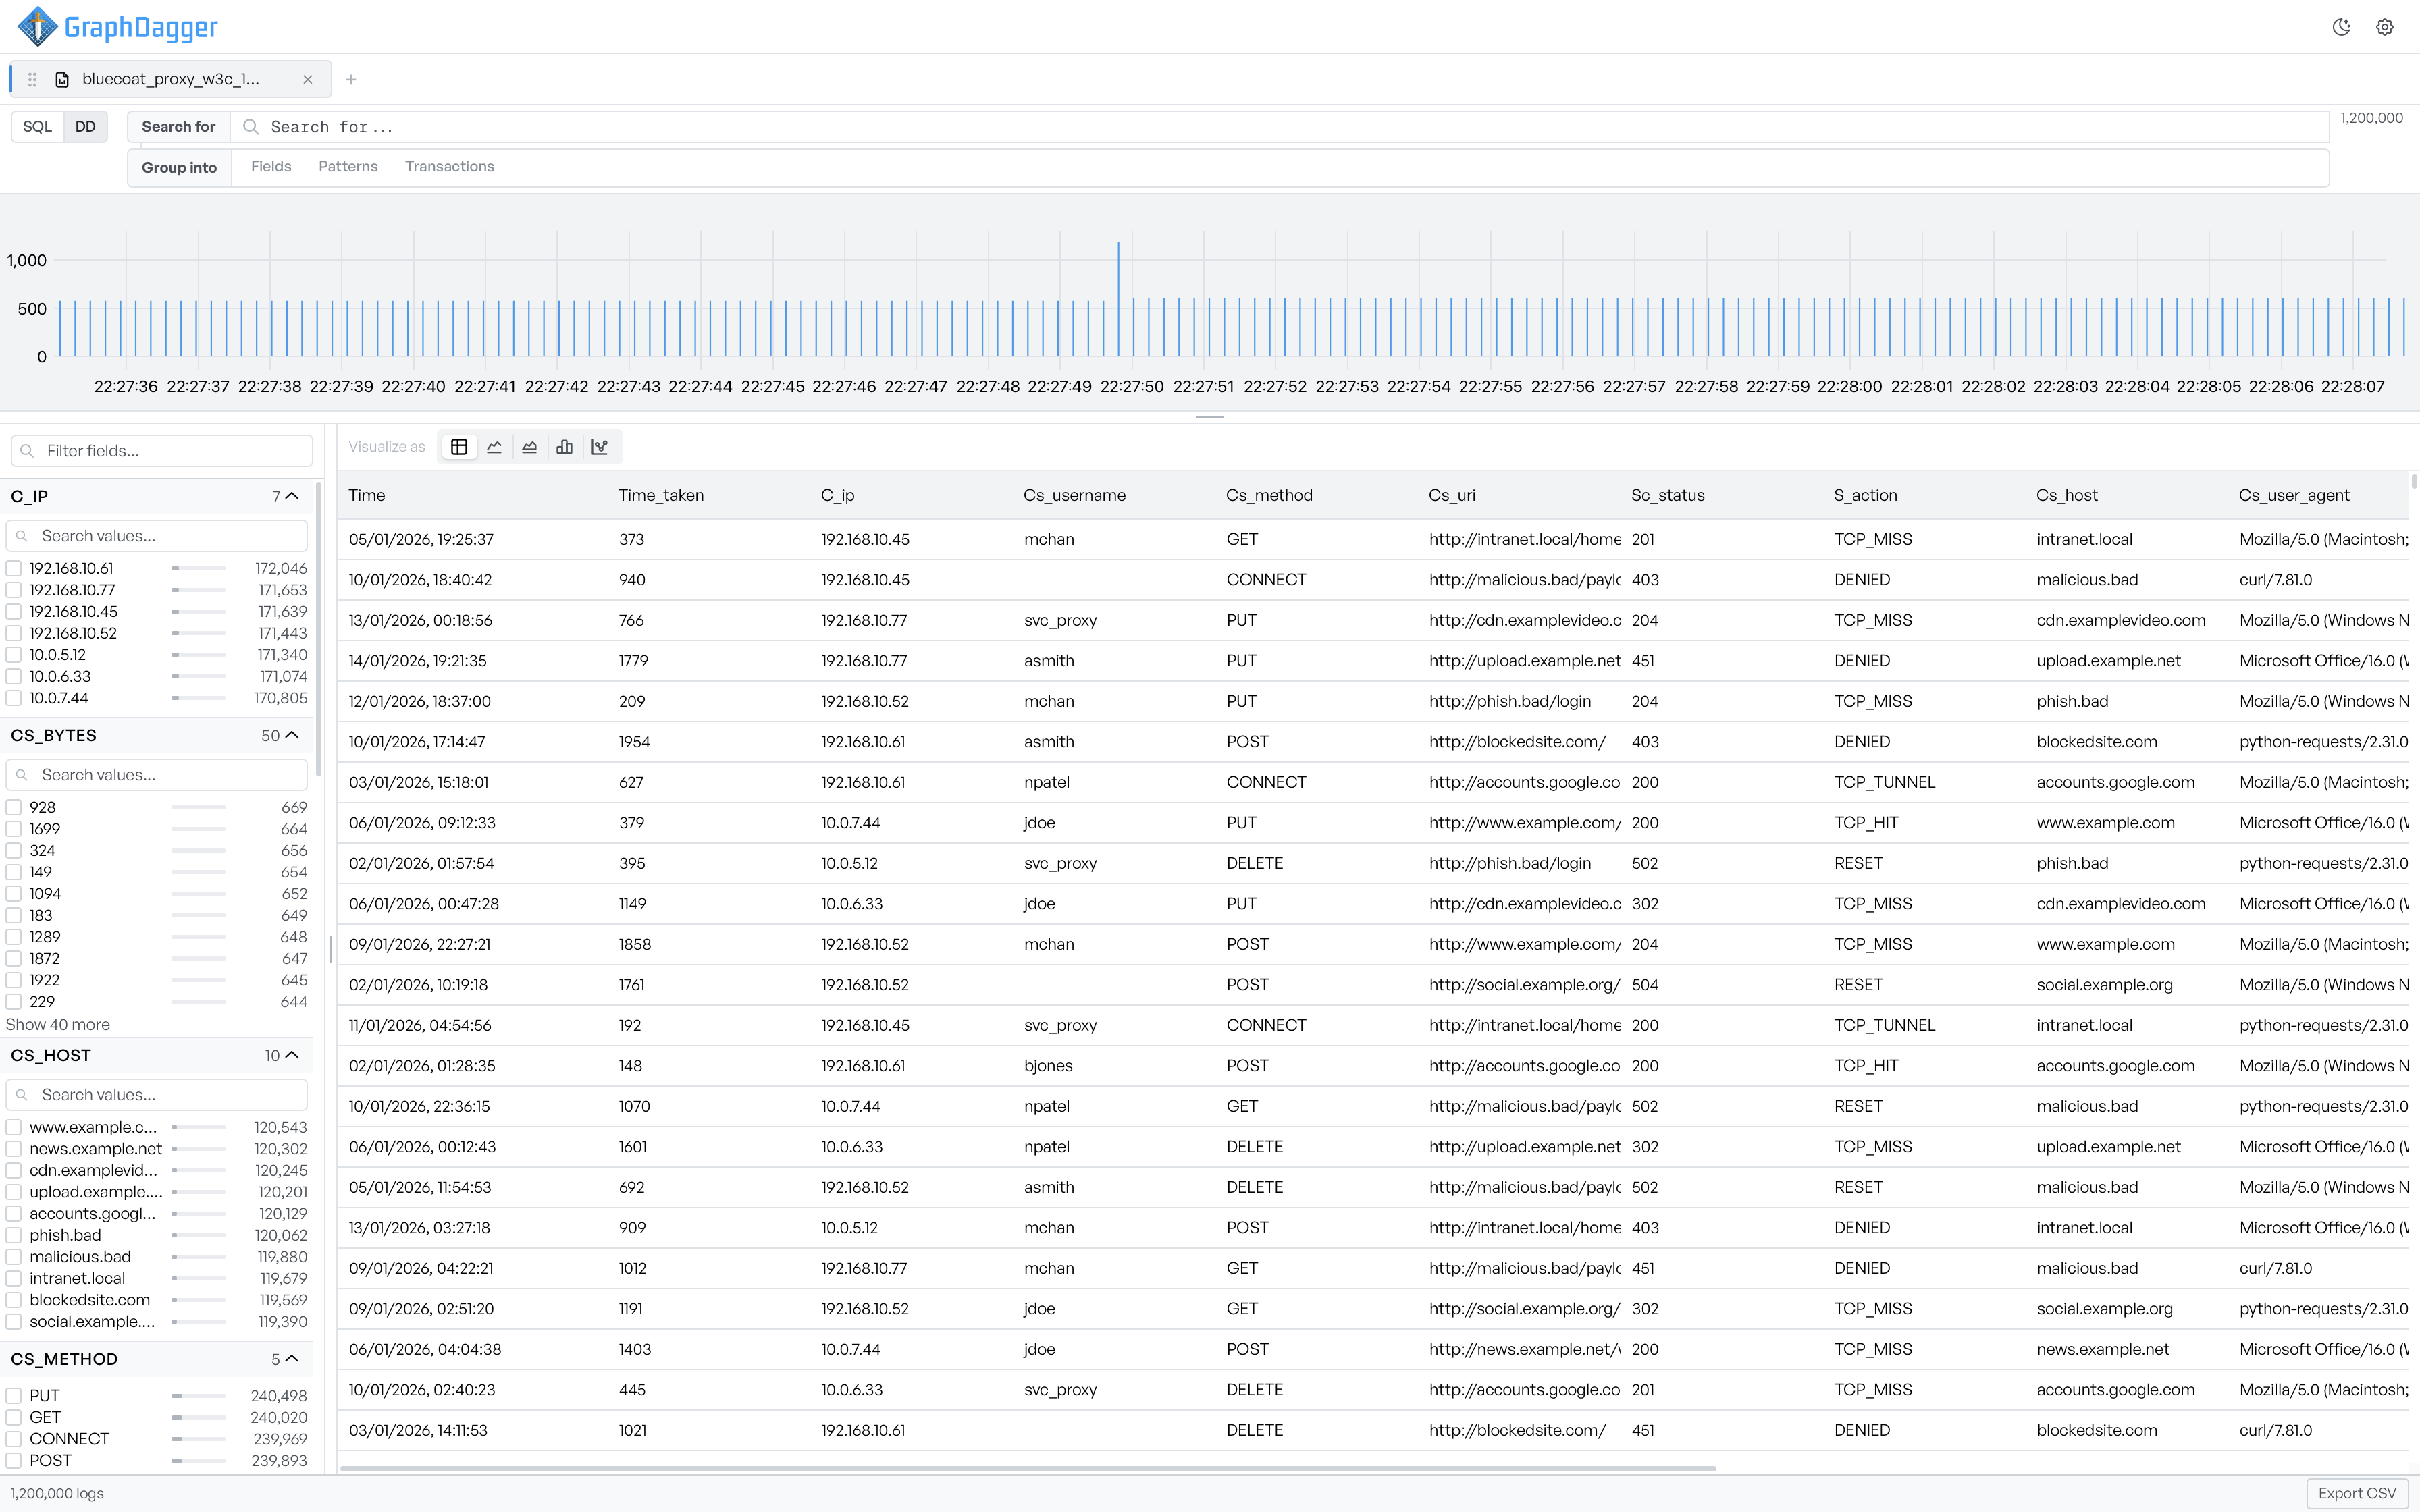Click the file icon on bluecoat tab
The image size is (2420, 1512).
(x=62, y=80)
